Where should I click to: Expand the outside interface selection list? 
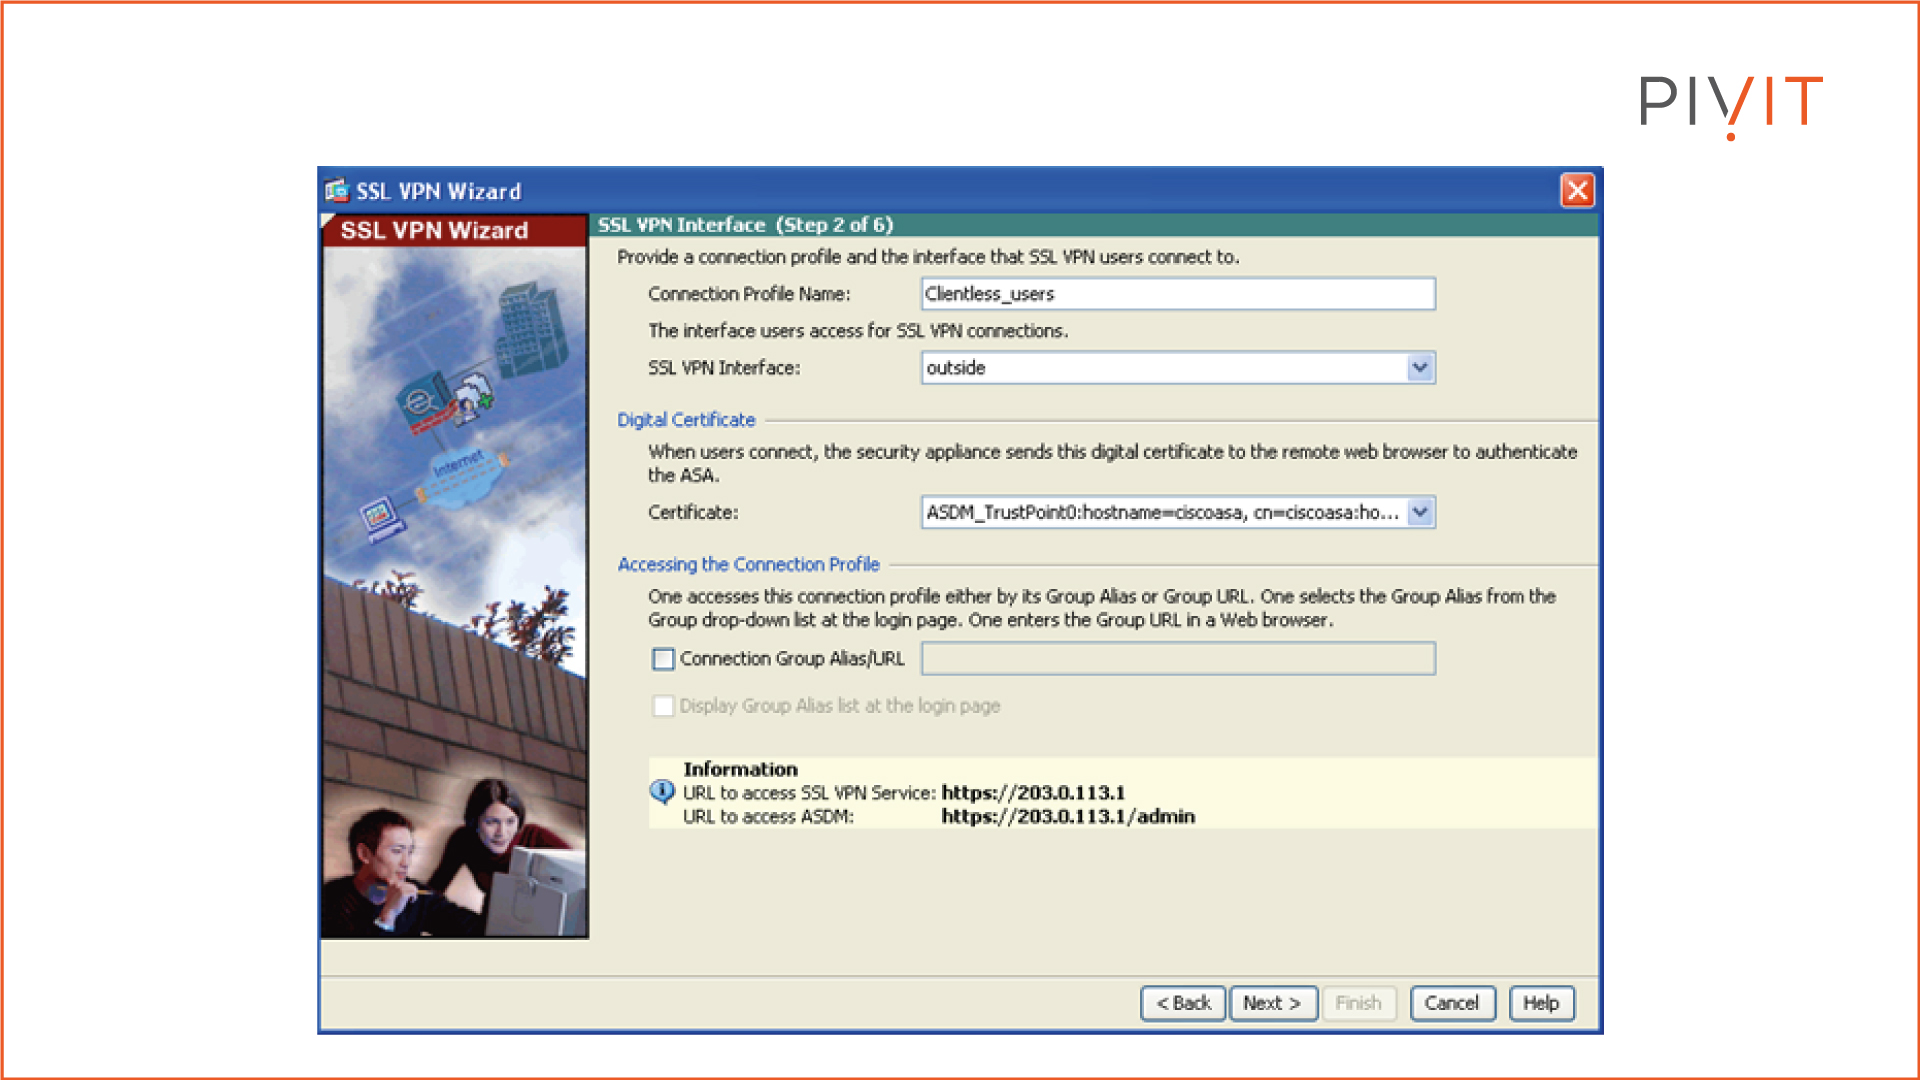(1419, 367)
